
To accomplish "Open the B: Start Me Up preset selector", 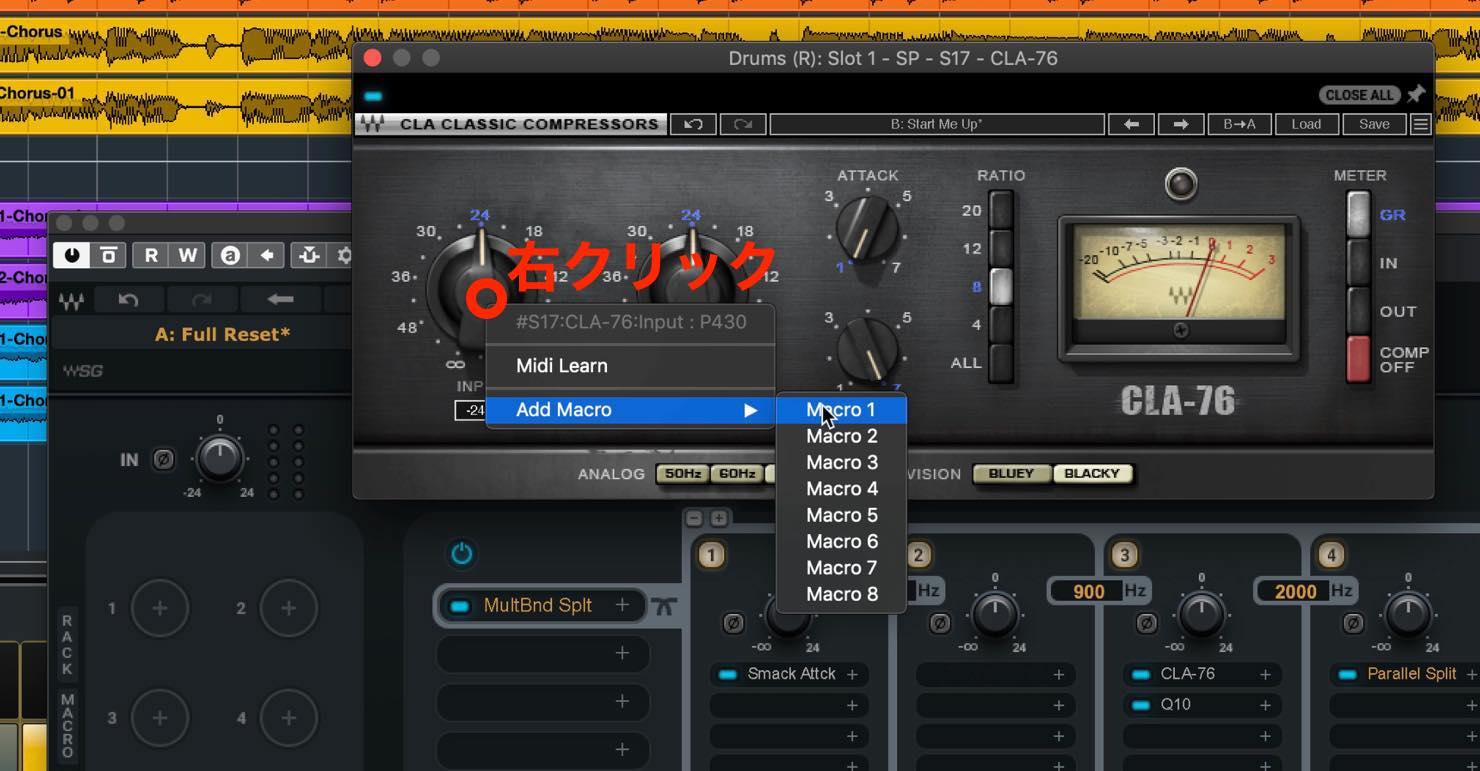I will pyautogui.click(x=937, y=124).
